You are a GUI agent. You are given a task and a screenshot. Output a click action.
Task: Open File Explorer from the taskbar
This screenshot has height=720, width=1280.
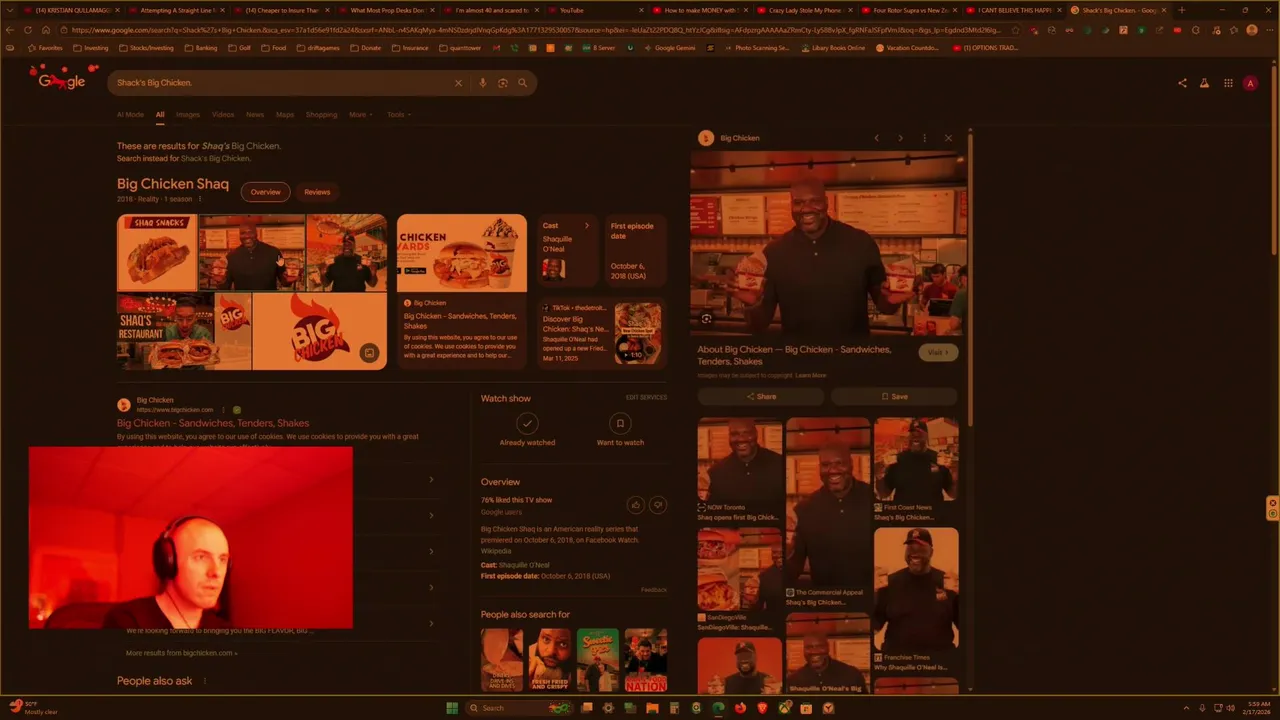coord(652,708)
